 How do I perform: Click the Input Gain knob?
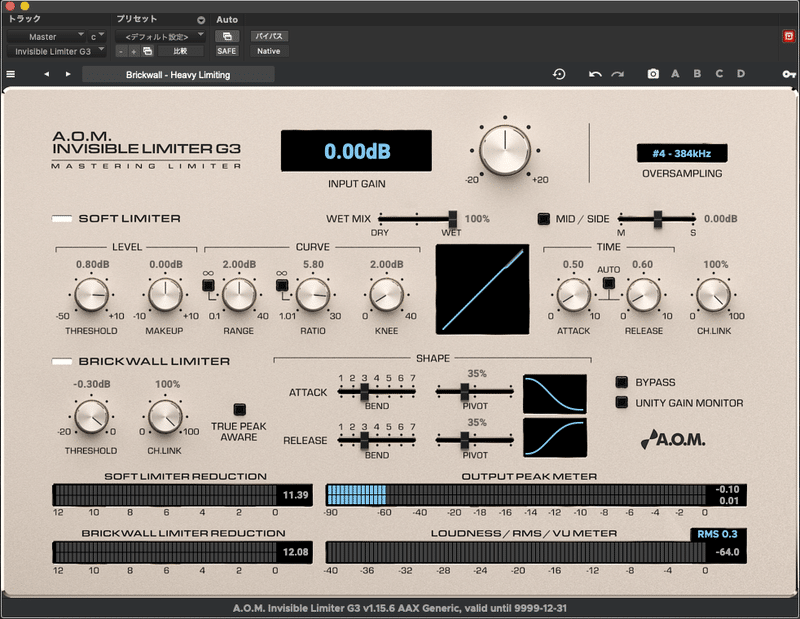tap(505, 151)
